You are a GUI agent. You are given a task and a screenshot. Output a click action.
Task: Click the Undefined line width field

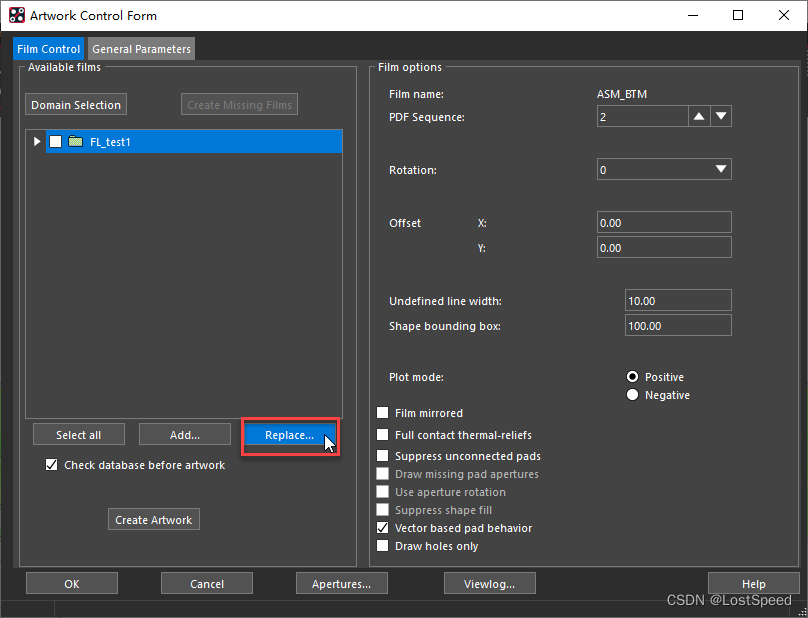click(676, 301)
